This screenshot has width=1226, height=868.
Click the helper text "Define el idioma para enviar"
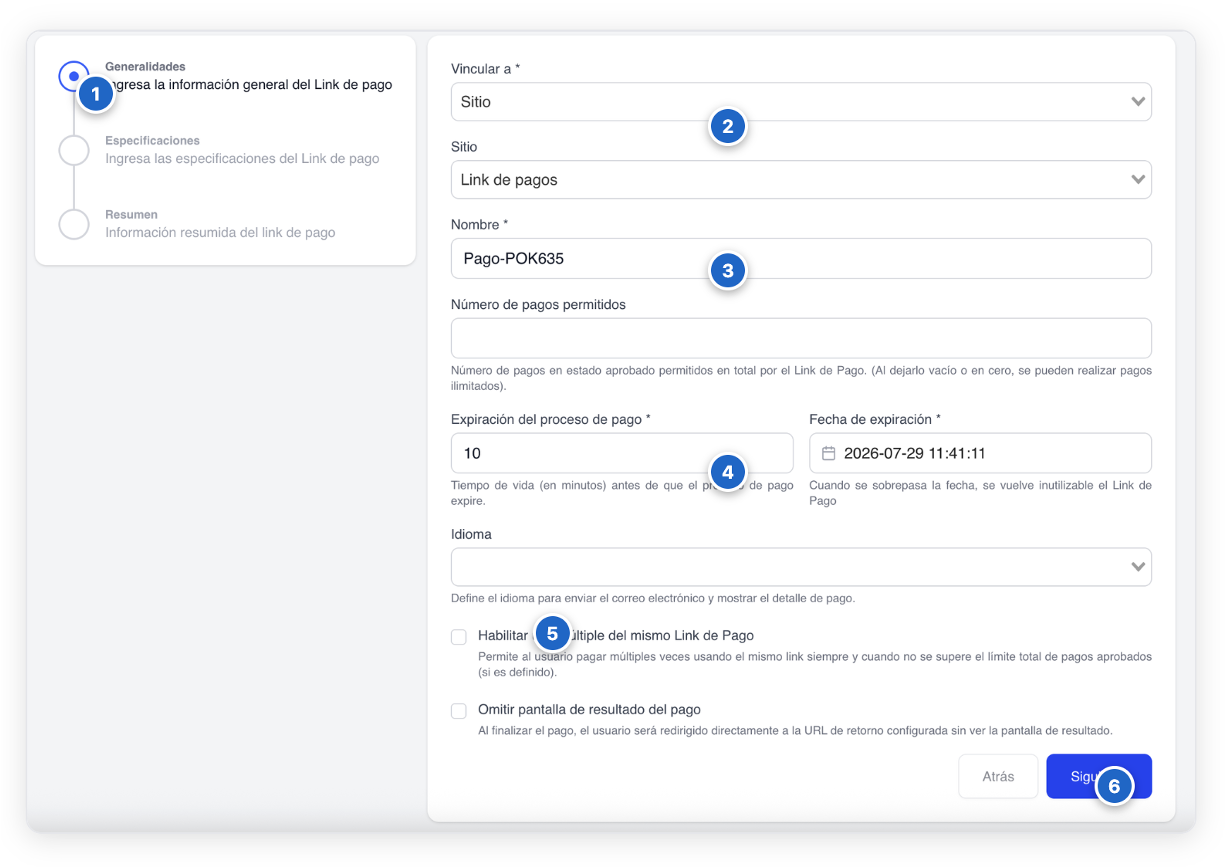coord(653,599)
